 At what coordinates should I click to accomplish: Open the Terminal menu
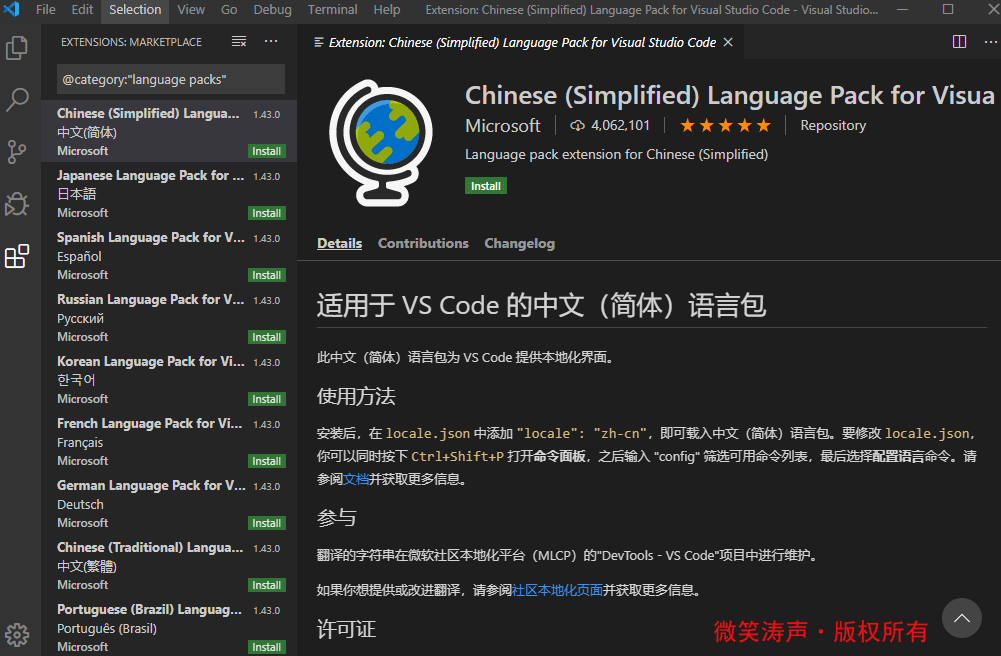[333, 10]
